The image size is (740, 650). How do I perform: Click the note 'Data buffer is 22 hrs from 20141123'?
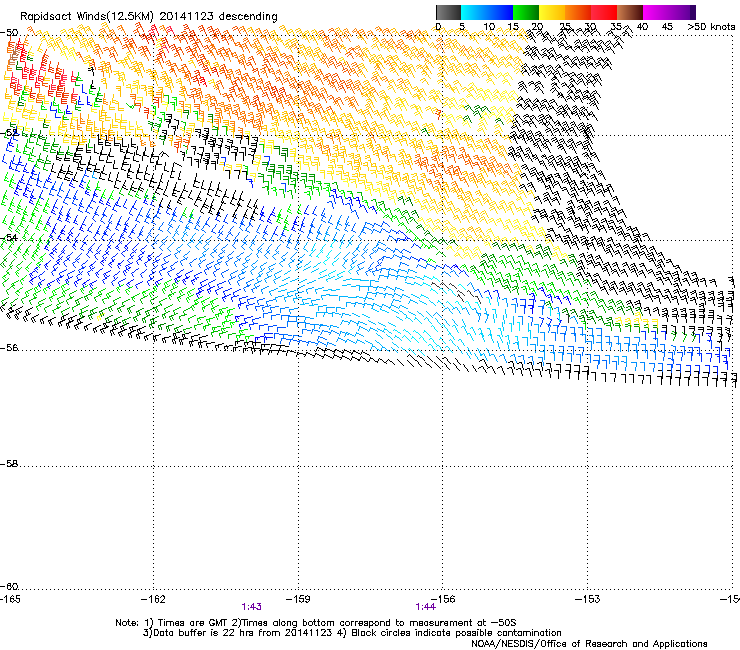[237, 633]
